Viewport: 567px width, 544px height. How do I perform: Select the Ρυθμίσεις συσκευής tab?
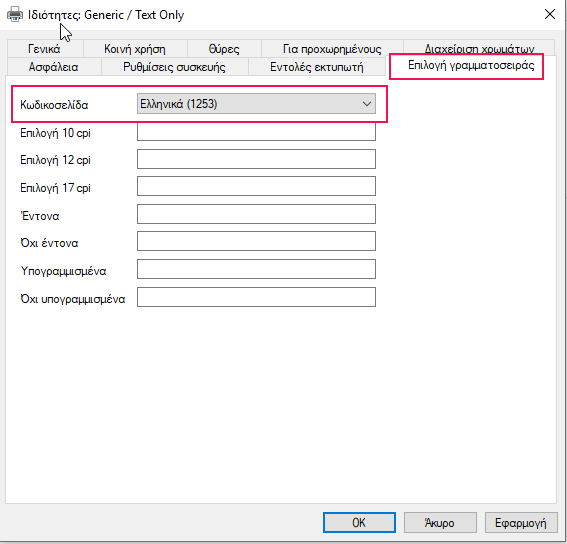174,67
